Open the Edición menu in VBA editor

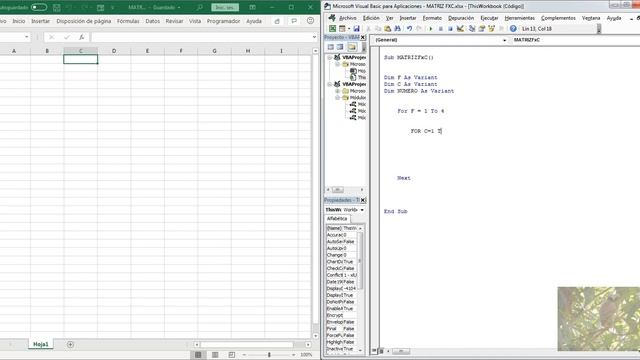tap(371, 18)
